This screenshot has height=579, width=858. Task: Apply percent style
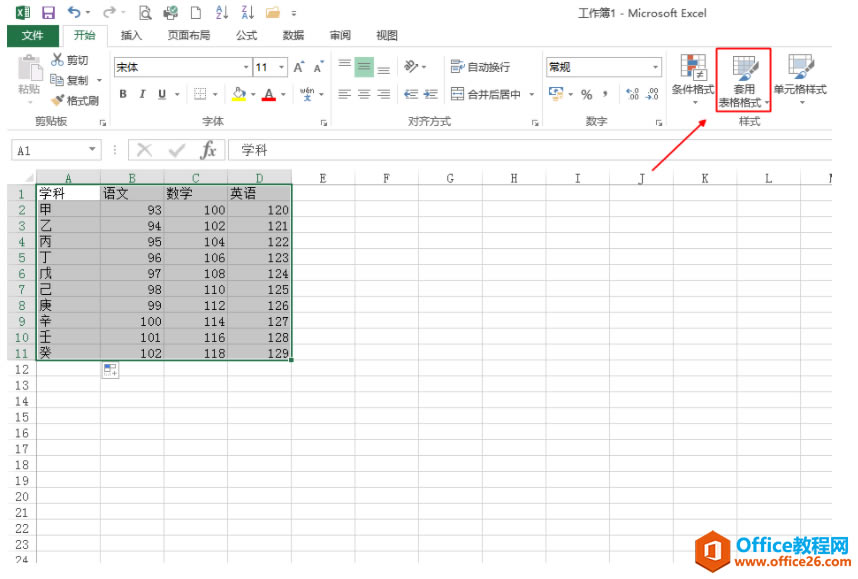587,95
